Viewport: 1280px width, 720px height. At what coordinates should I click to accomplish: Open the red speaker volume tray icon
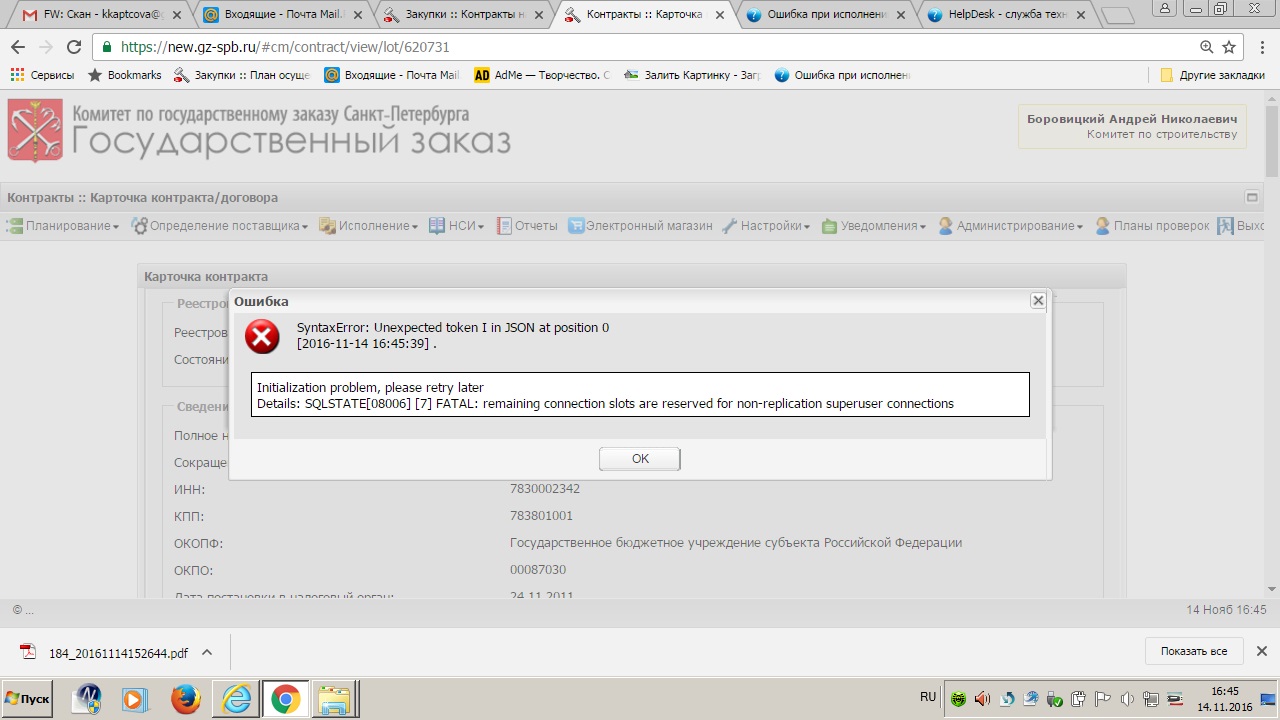[x=983, y=699]
